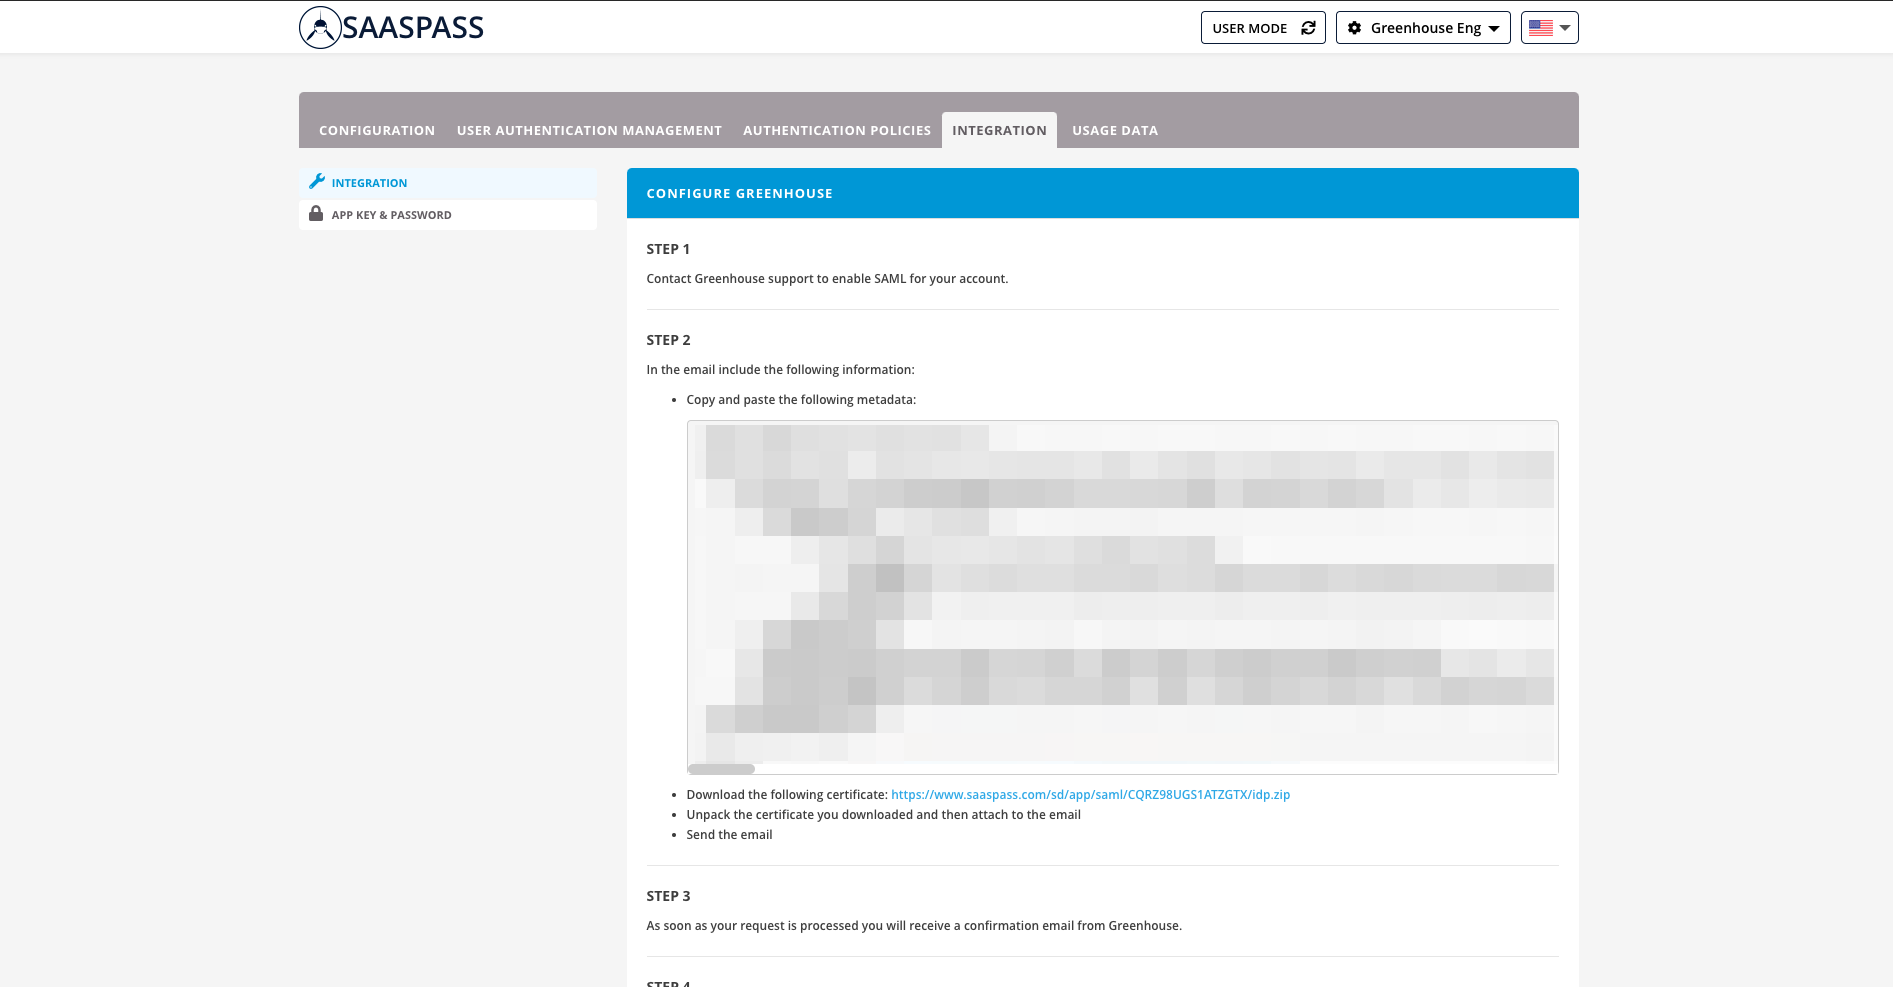
Task: Click inside the blurred metadata text area
Action: pos(1122,590)
